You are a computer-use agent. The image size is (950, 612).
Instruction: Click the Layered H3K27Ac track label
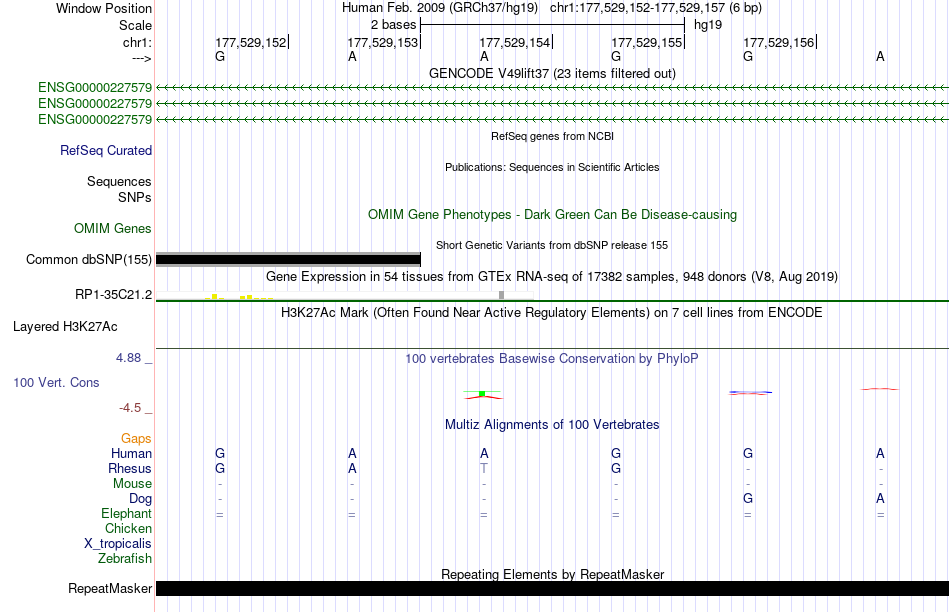tap(65, 327)
